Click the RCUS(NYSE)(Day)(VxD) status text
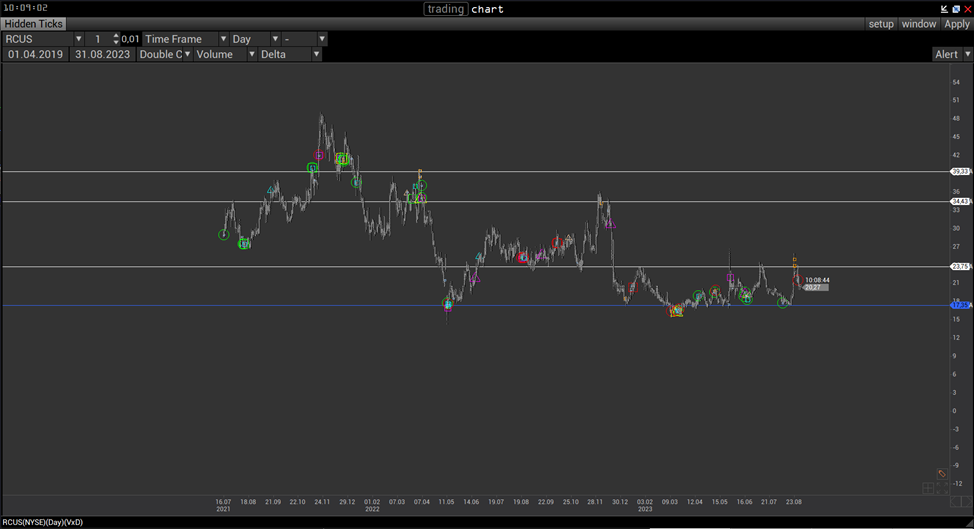974x529 pixels. pos(43,522)
